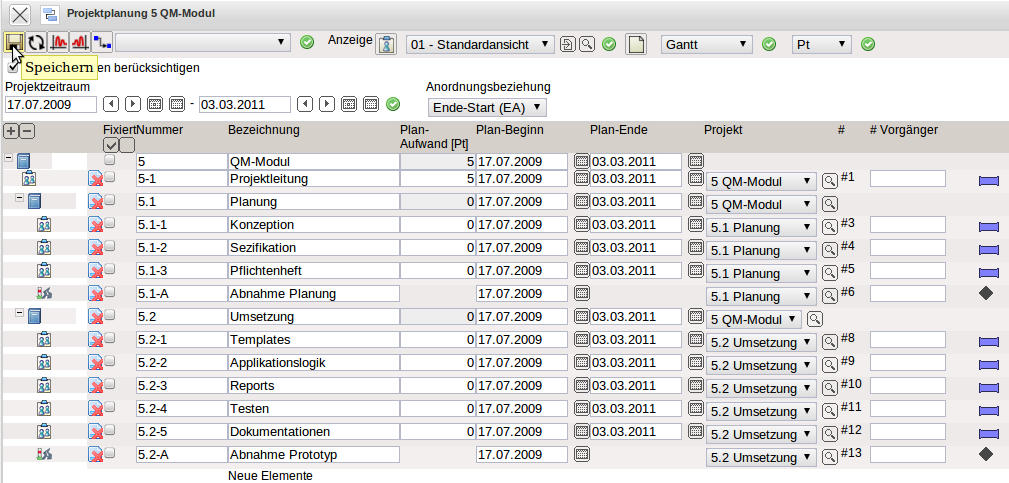The width and height of the screenshot is (1009, 483).
Task: Click the first red histogram icon
Action: tap(59, 42)
